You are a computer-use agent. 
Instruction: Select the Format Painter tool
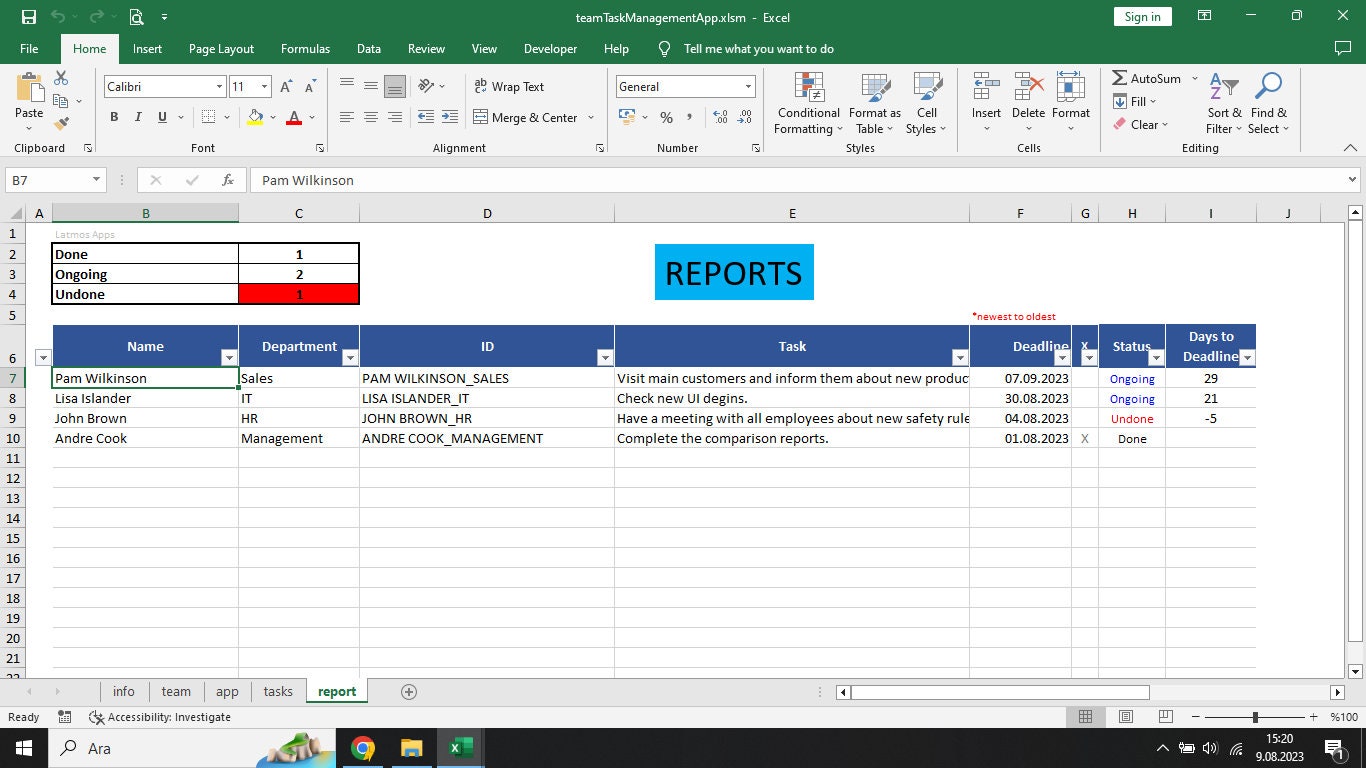(x=61, y=121)
